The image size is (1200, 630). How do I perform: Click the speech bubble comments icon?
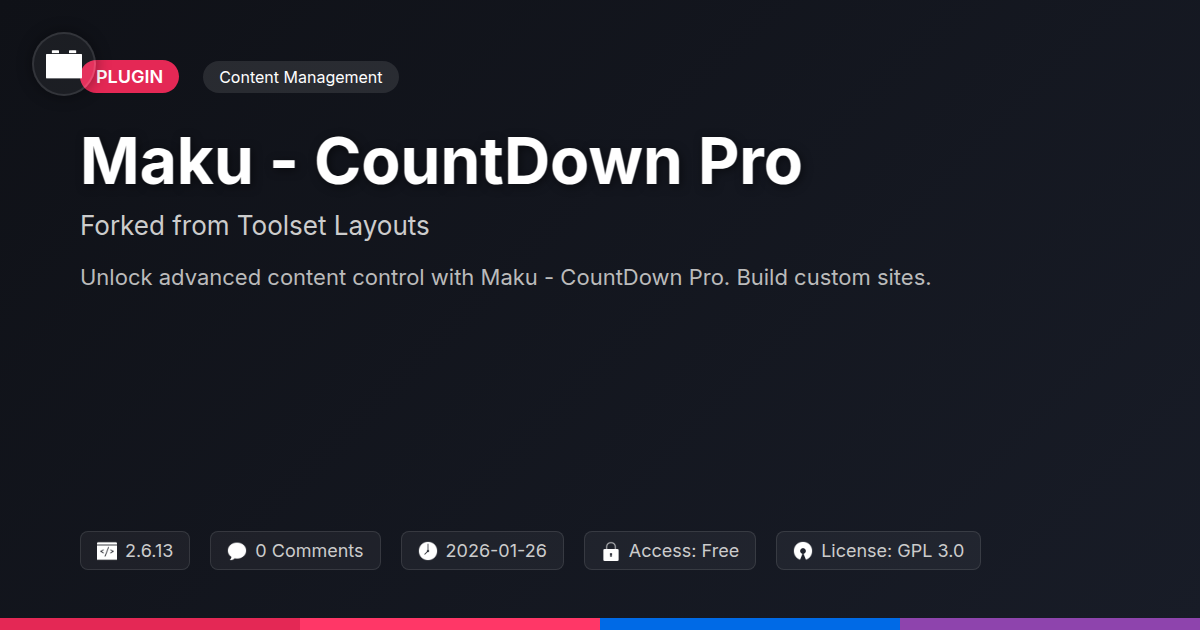click(x=237, y=551)
